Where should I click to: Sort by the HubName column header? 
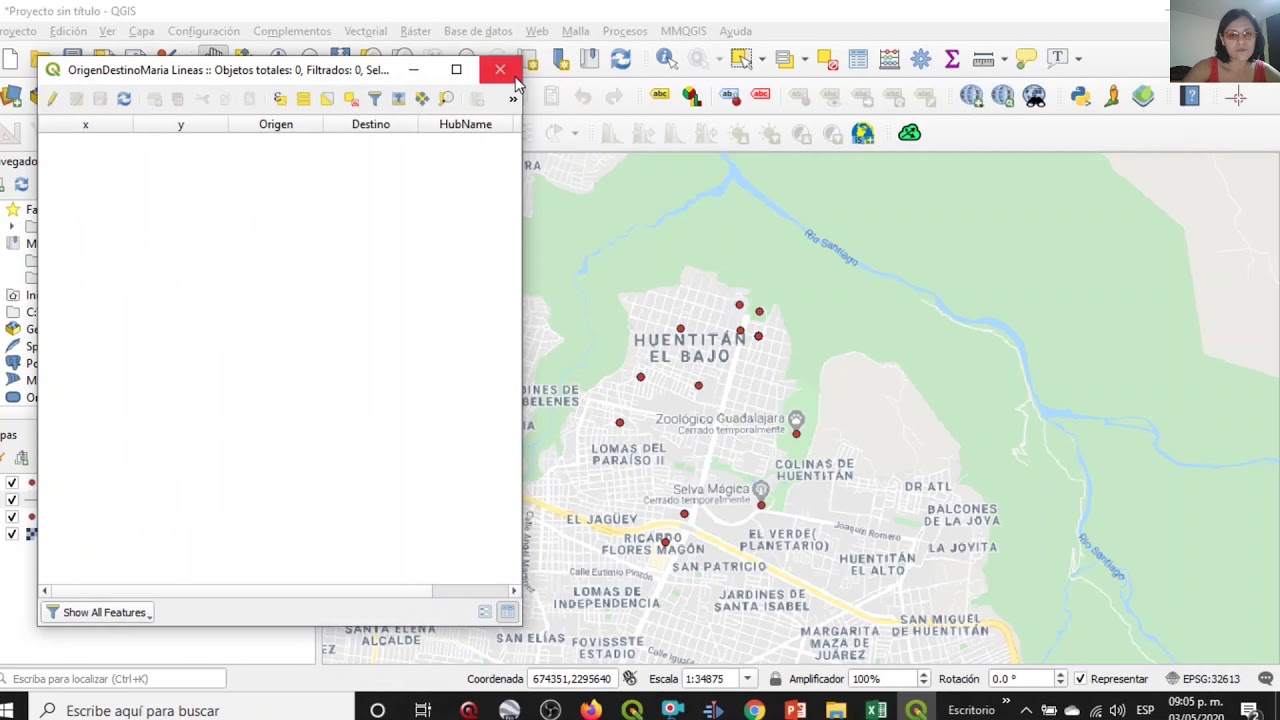(465, 124)
